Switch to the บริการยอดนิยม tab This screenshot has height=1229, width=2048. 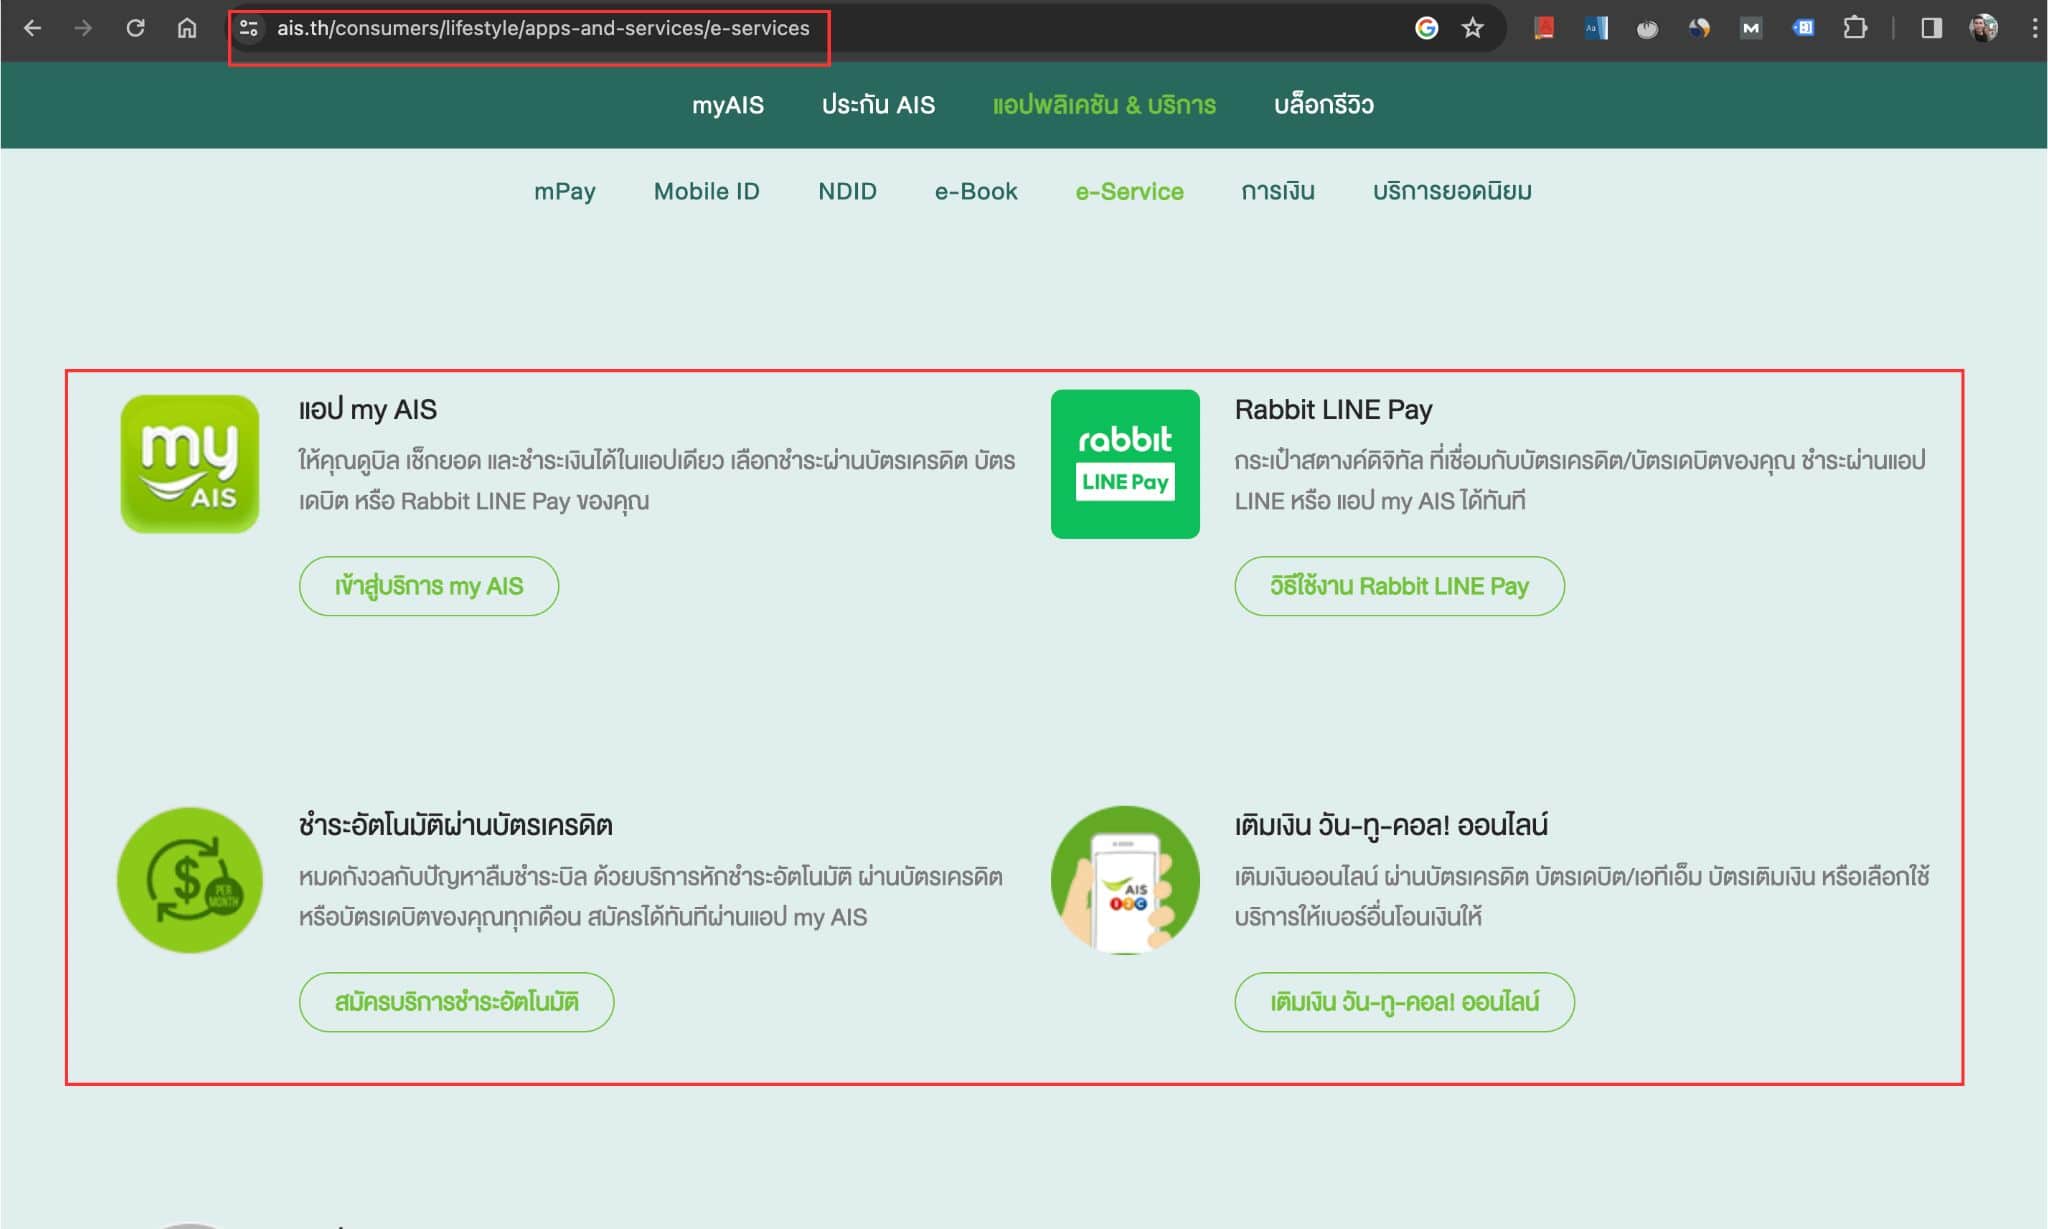click(x=1452, y=191)
